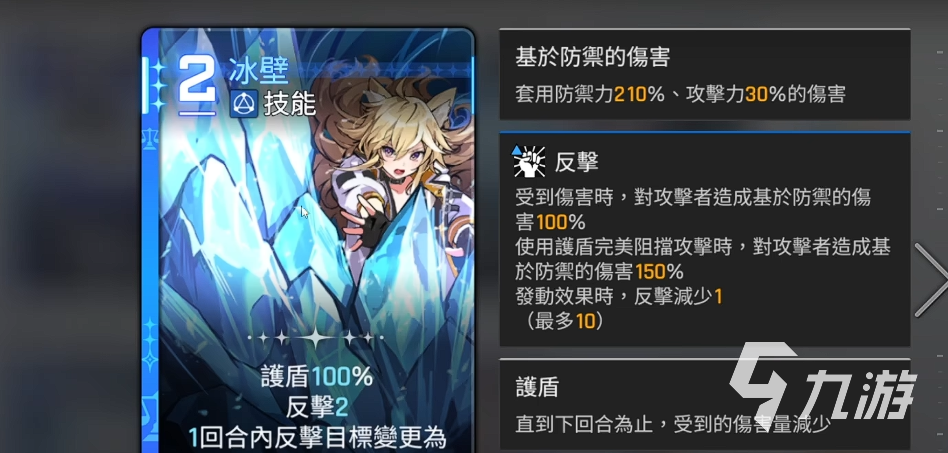Go to next card with right chevron arrow
This screenshot has width=948, height=453.
tap(930, 279)
